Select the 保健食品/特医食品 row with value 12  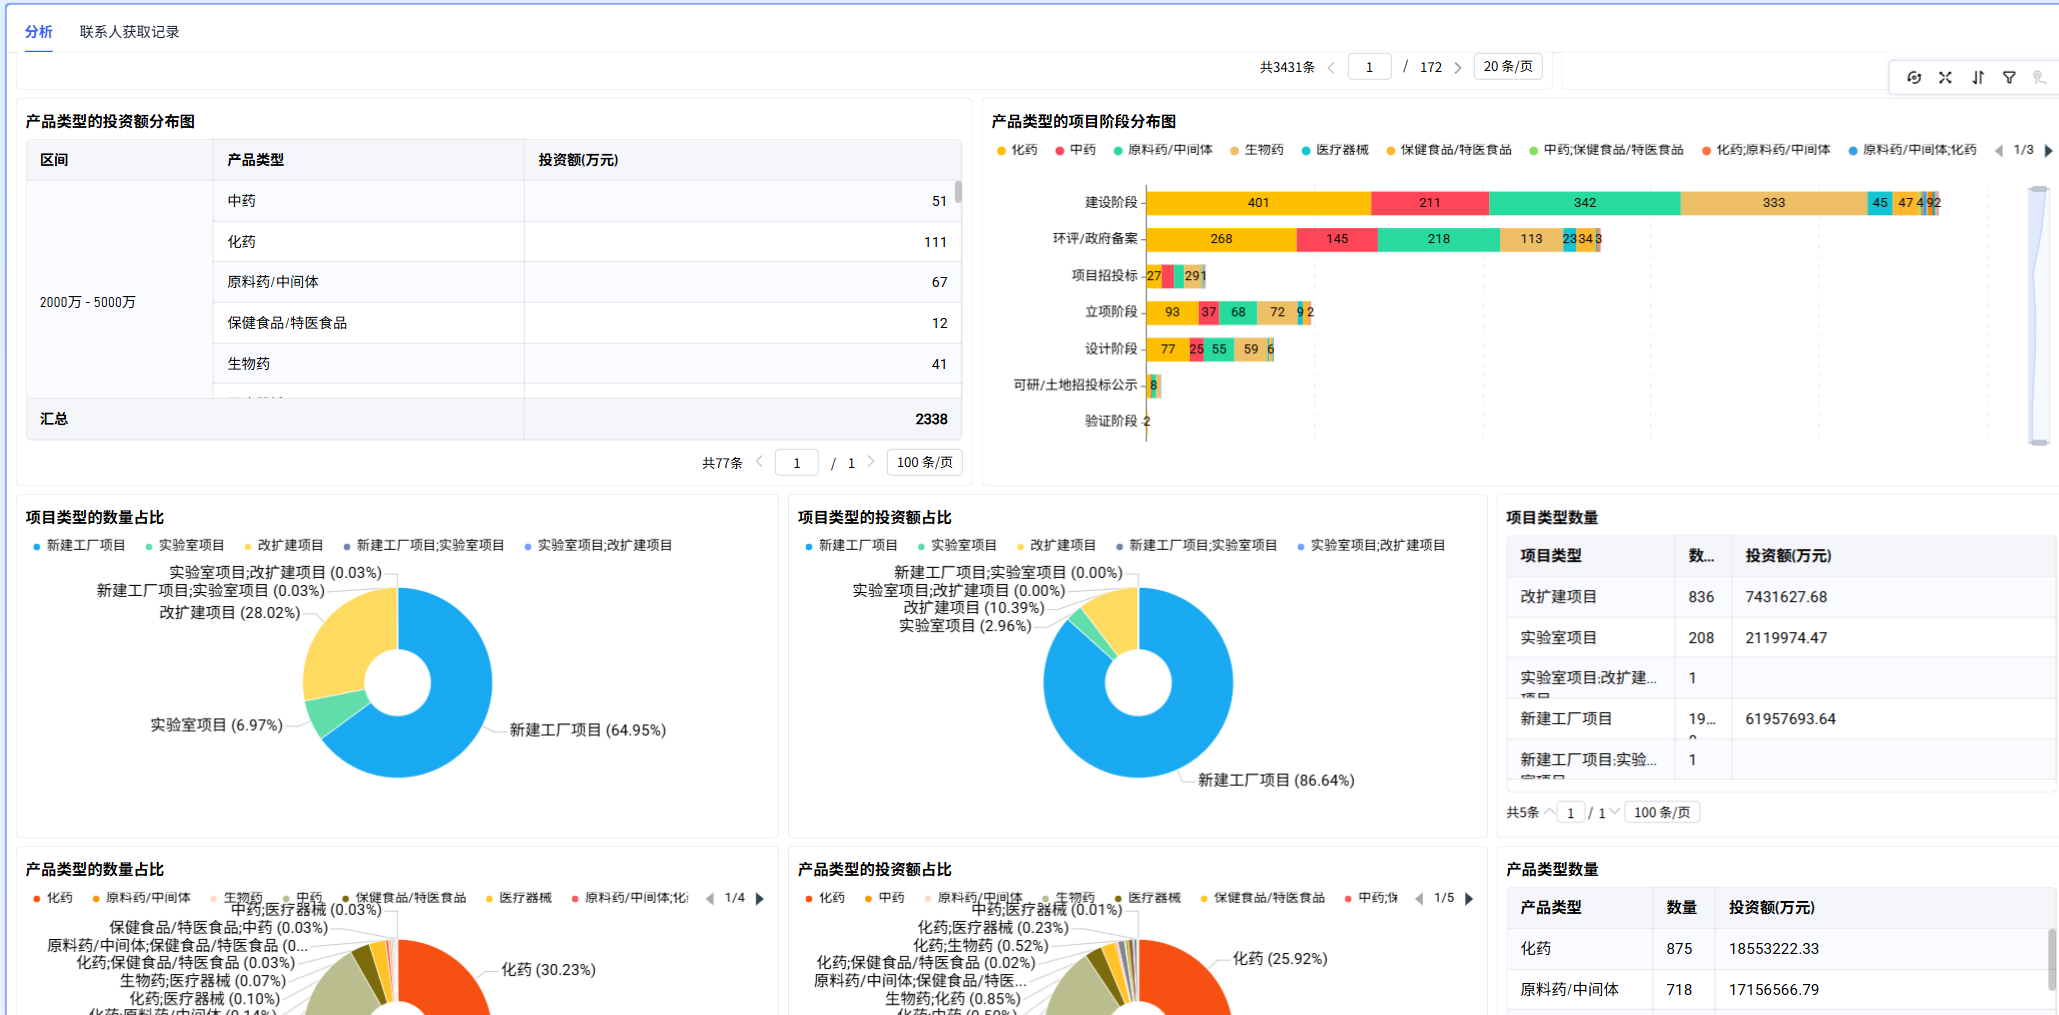tap(588, 323)
